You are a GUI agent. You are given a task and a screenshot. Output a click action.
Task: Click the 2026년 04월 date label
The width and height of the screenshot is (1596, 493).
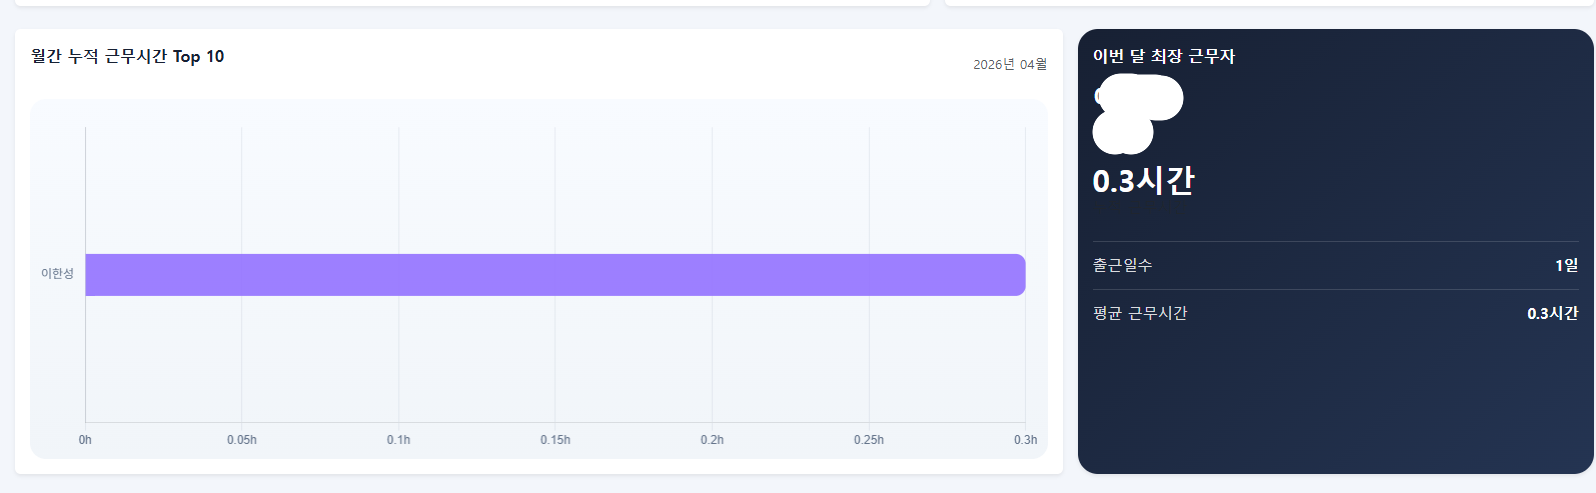[x=1010, y=64]
